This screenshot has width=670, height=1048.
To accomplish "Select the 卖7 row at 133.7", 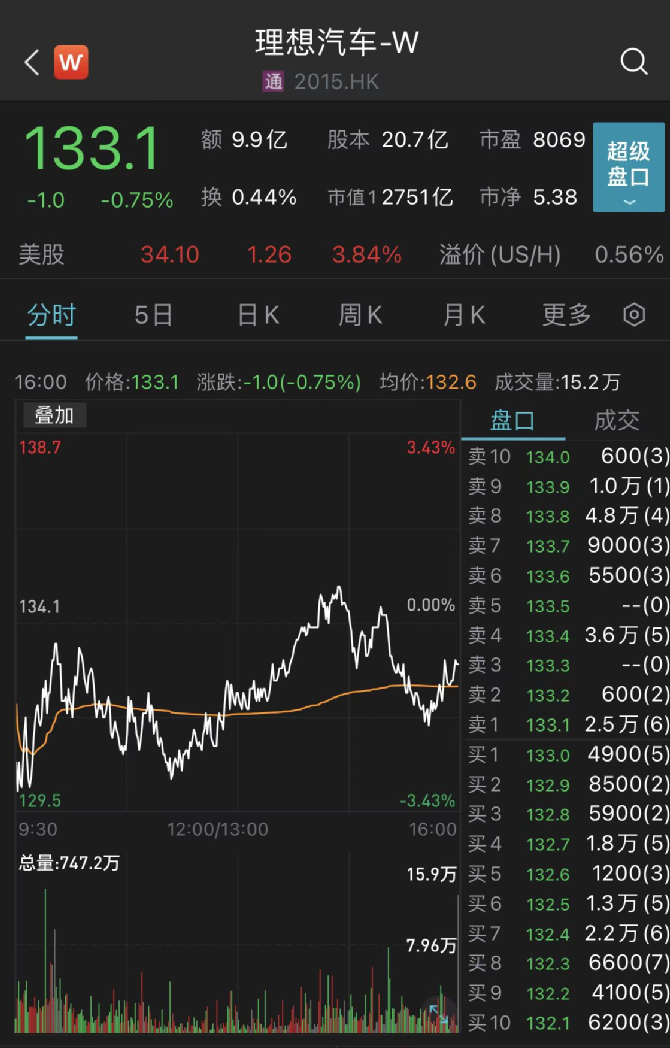I will click(x=566, y=545).
